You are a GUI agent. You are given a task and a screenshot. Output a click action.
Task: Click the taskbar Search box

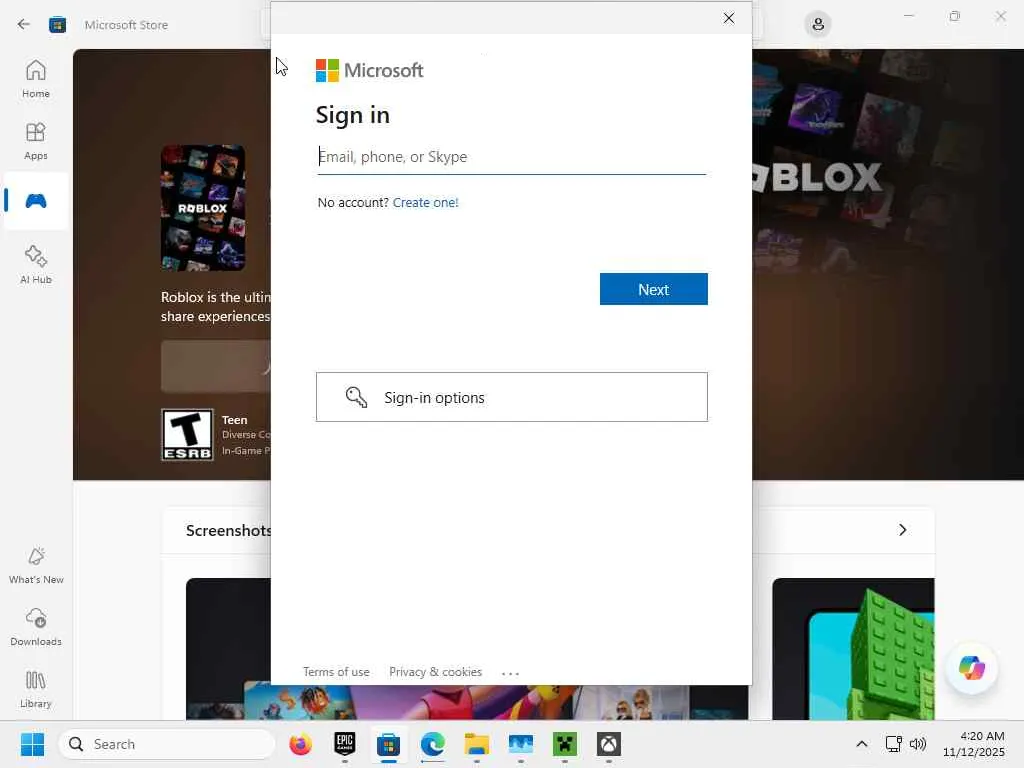click(167, 744)
